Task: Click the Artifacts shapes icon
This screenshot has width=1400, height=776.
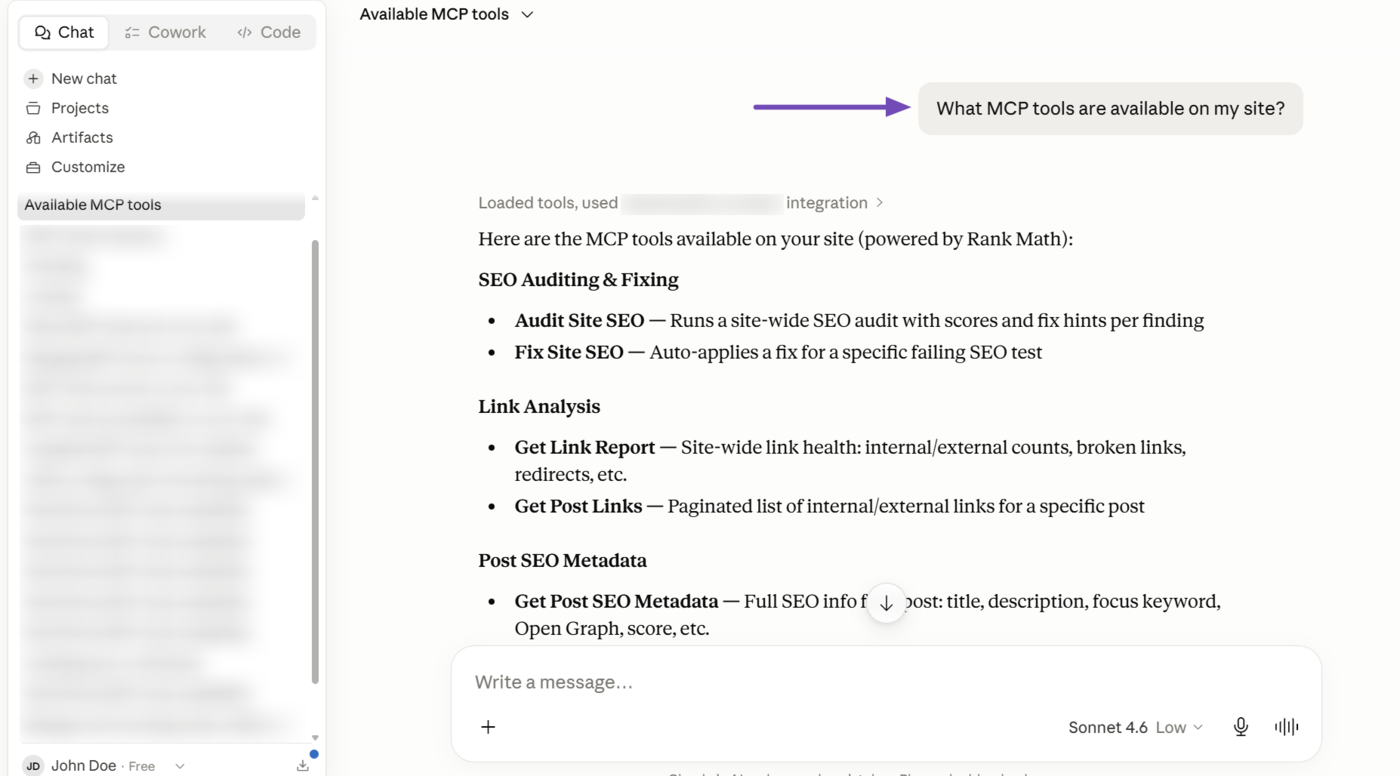Action: click(x=33, y=137)
